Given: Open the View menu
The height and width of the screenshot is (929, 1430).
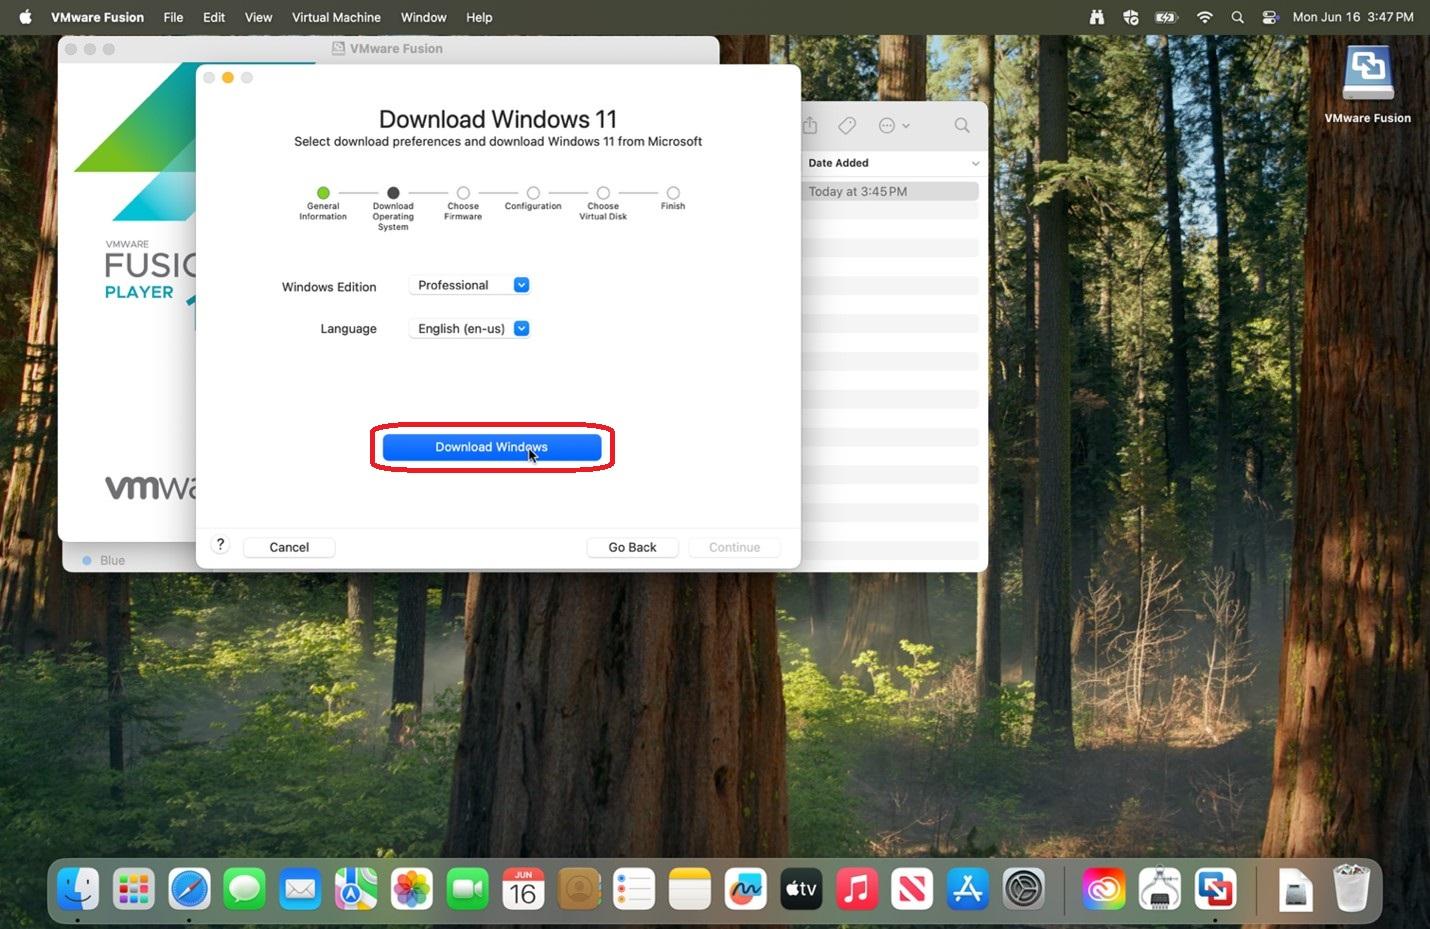Looking at the screenshot, I should (x=258, y=17).
